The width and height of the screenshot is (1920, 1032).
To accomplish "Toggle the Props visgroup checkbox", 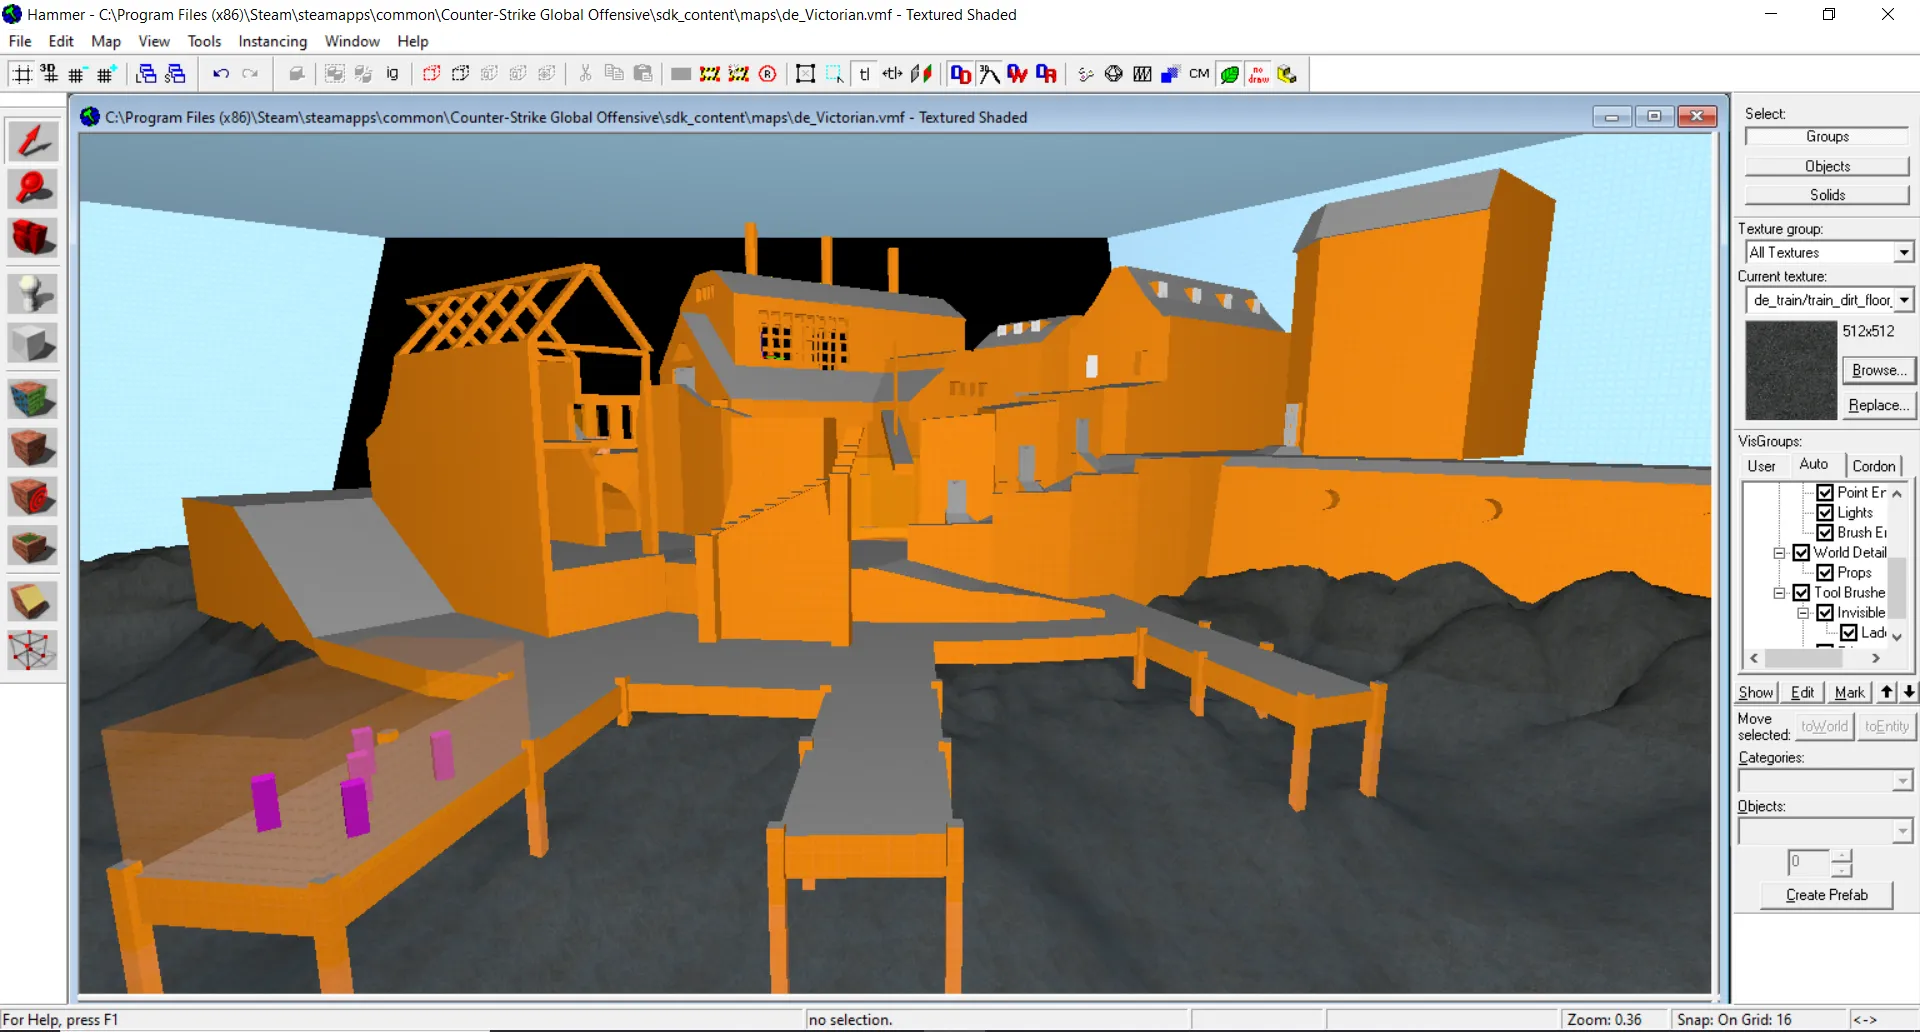I will [1825, 572].
